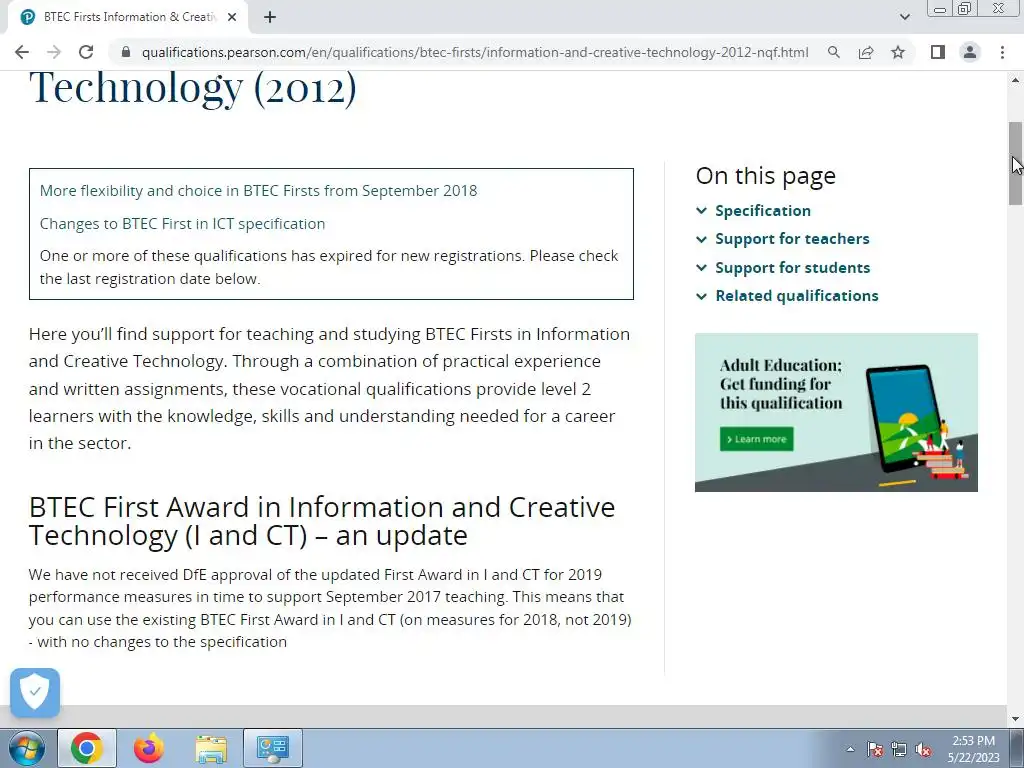Jump to Support for teachers section
This screenshot has height=768, width=1024.
tap(792, 239)
